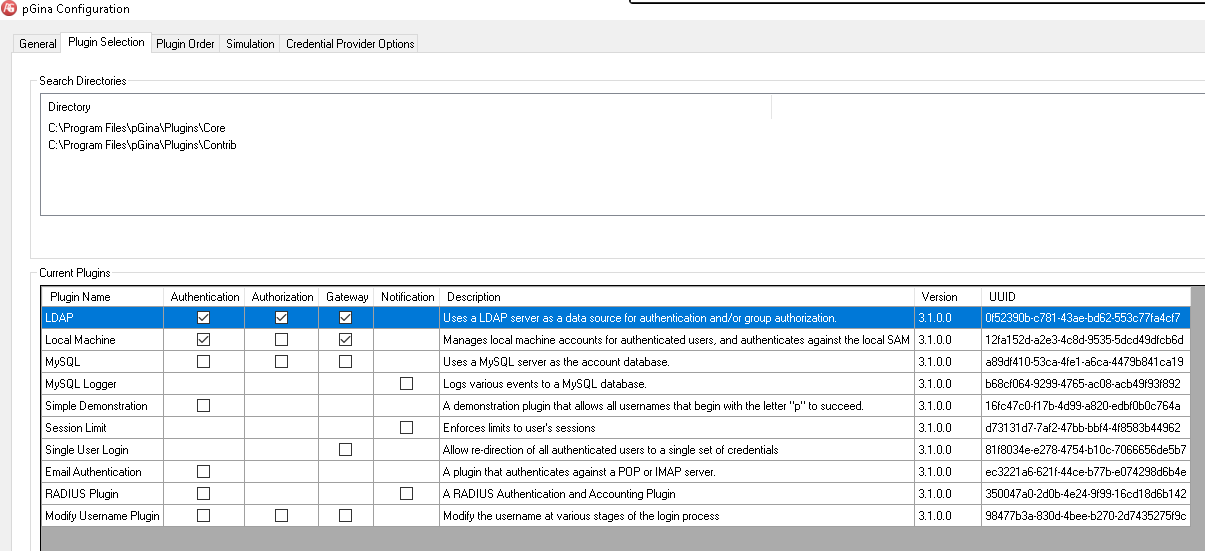Check MySQL Logger Notification checkbox
This screenshot has height=551, width=1205.
click(x=407, y=384)
